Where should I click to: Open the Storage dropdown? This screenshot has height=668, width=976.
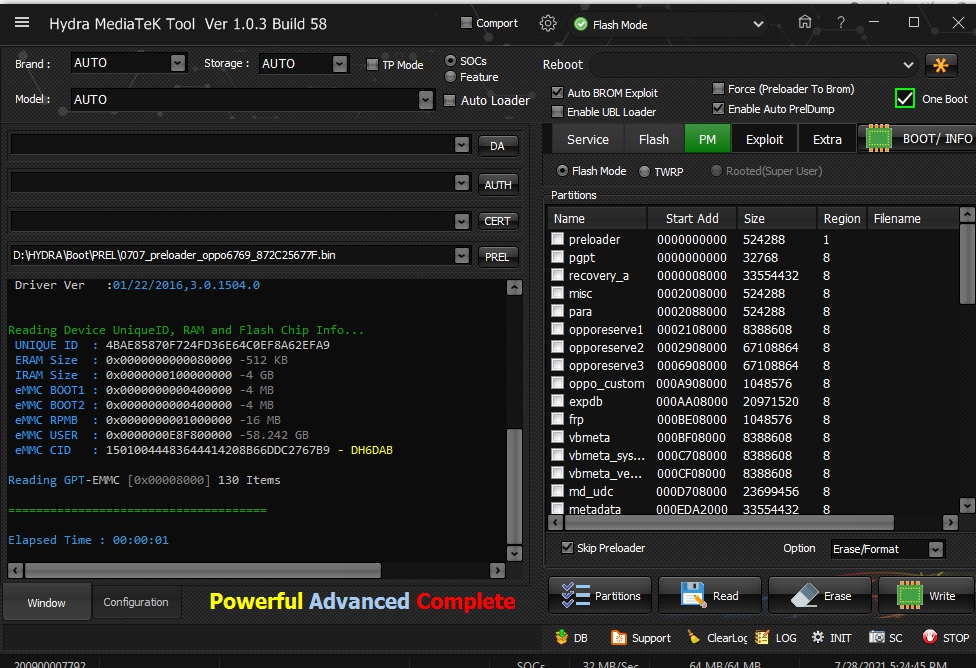[340, 64]
